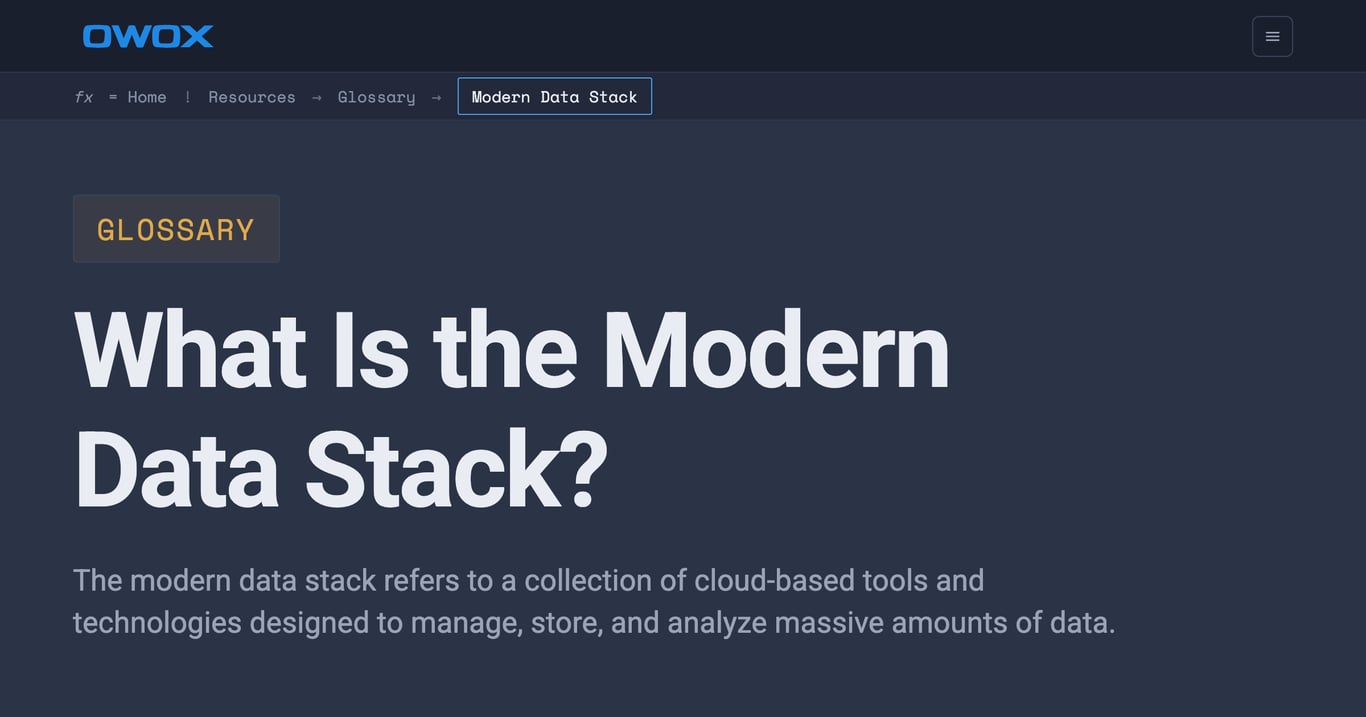
Task: Click heading What Is the Modern Data Stack?
Action: (511, 408)
